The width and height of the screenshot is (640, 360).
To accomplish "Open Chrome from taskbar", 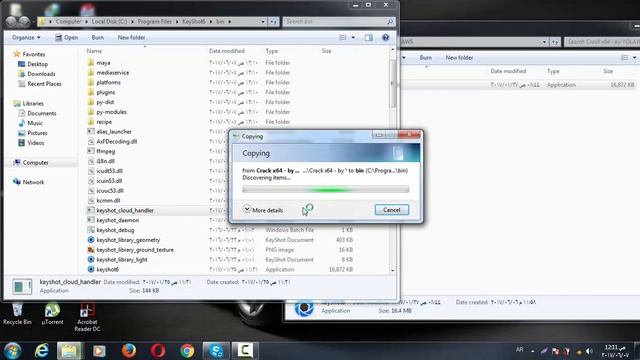I will [x=187, y=351].
